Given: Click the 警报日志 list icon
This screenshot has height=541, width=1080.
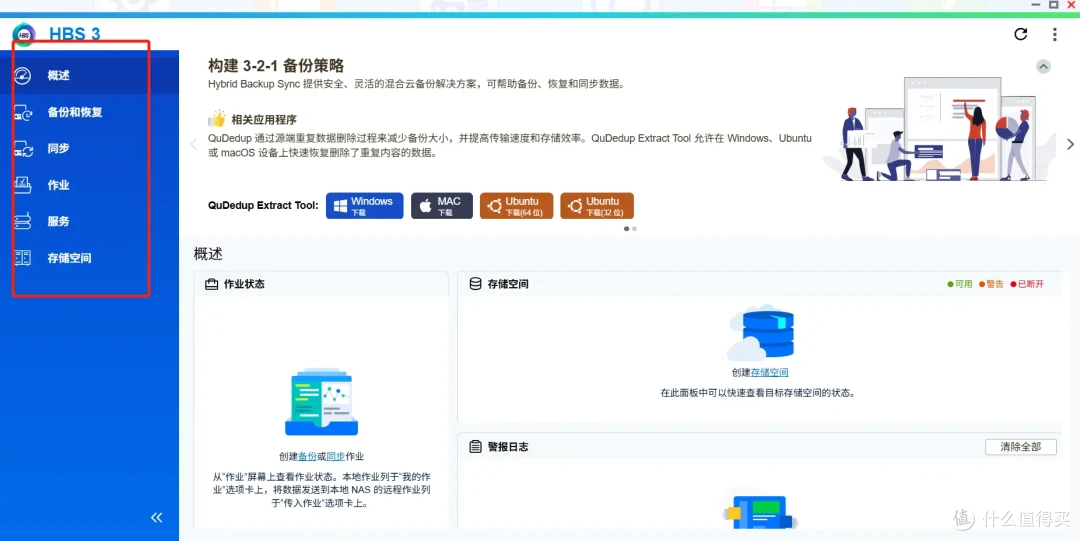Looking at the screenshot, I should (475, 447).
